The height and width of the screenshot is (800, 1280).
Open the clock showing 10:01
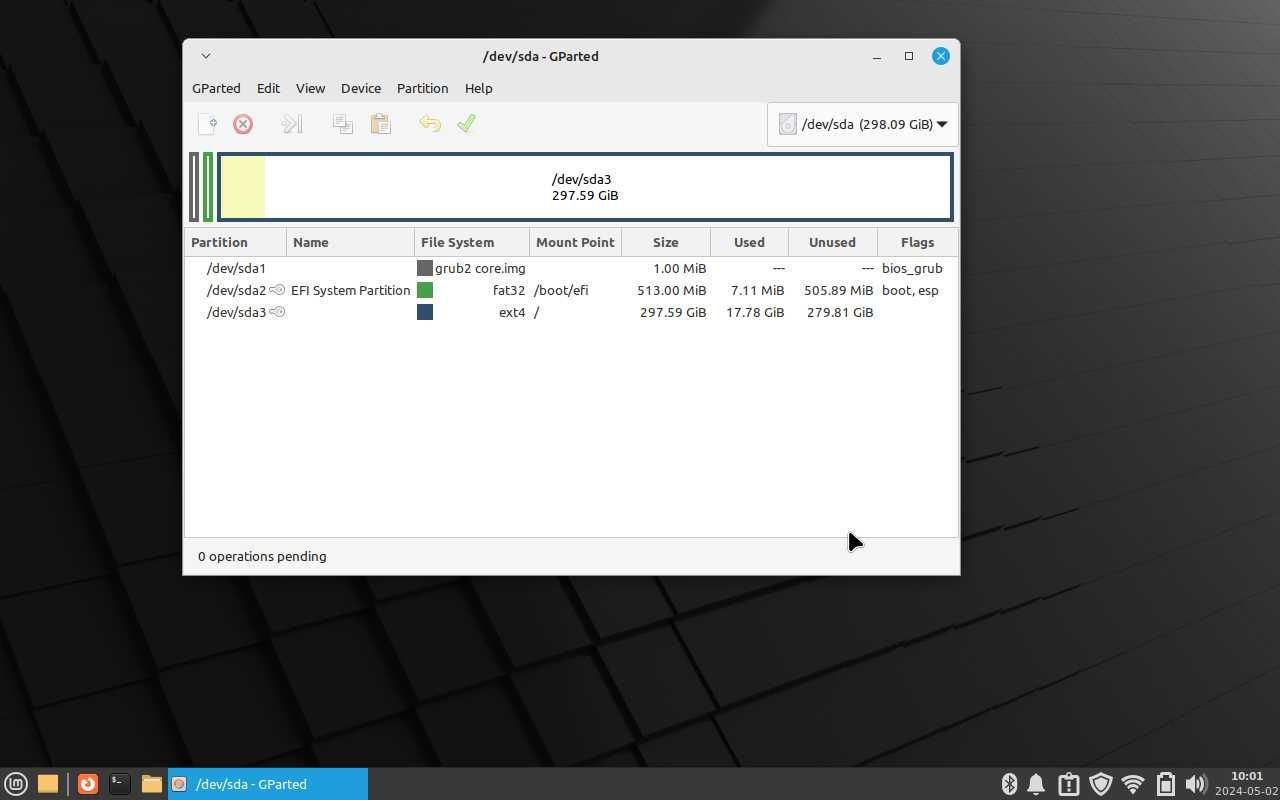tap(1246, 784)
